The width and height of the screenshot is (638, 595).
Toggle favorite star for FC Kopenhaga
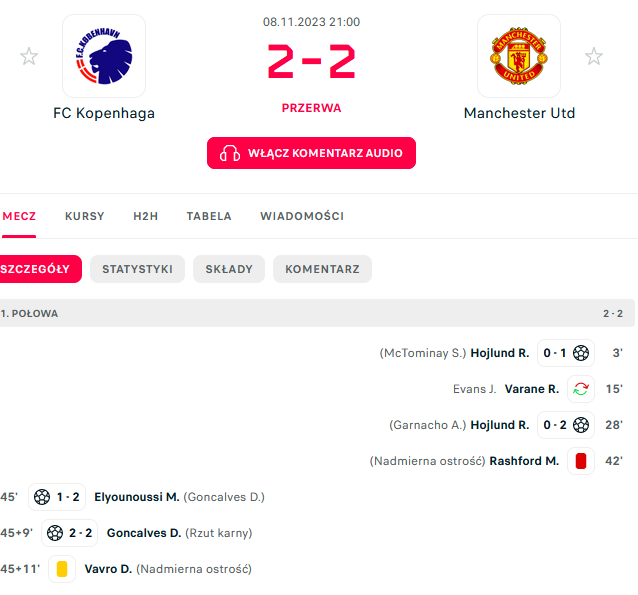[29, 56]
